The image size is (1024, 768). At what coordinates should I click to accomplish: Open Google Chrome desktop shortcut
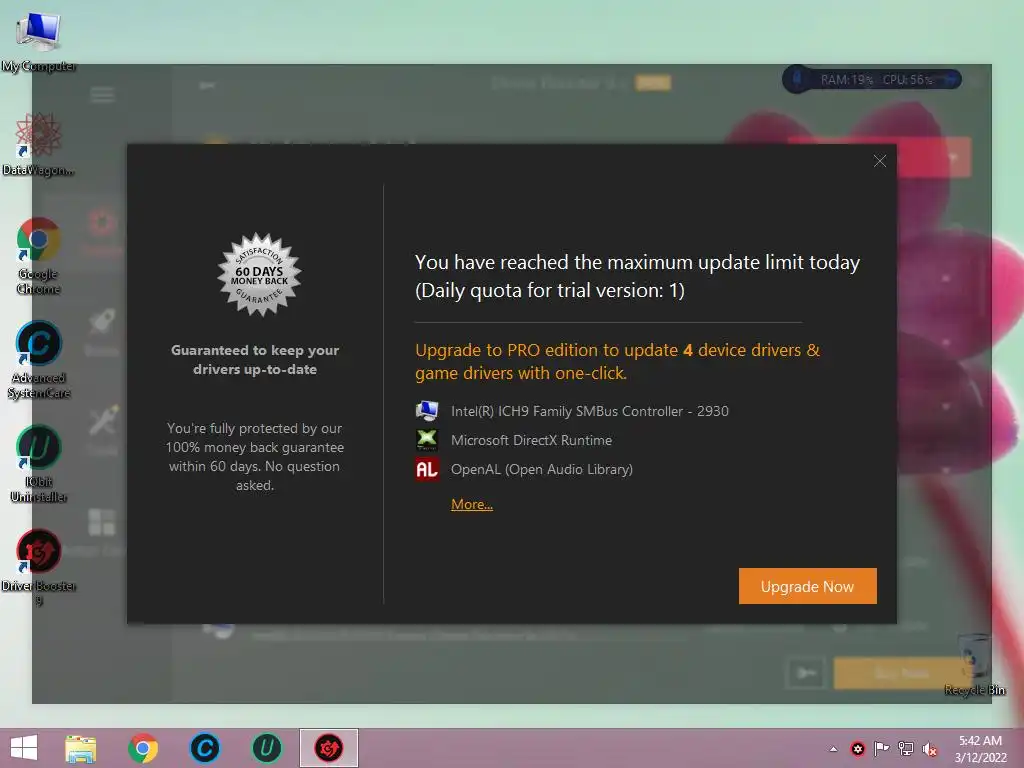(38, 255)
